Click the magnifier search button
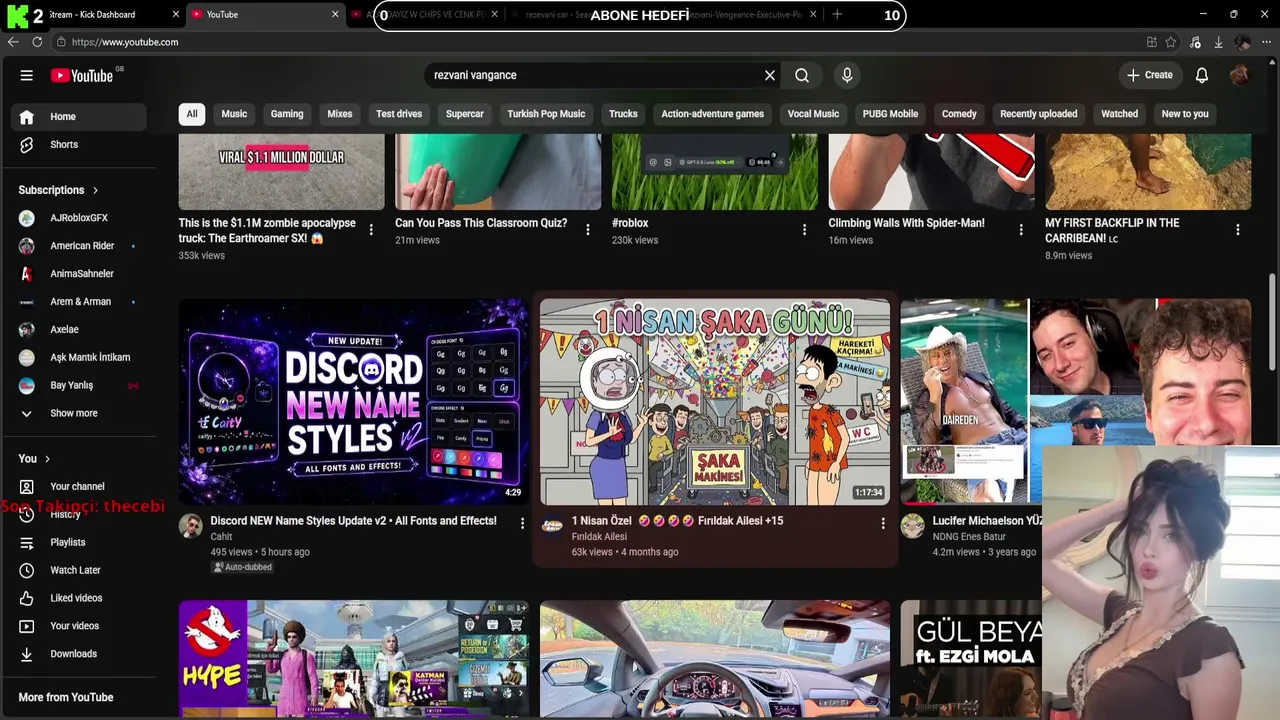Viewport: 1280px width, 720px height. point(802,75)
